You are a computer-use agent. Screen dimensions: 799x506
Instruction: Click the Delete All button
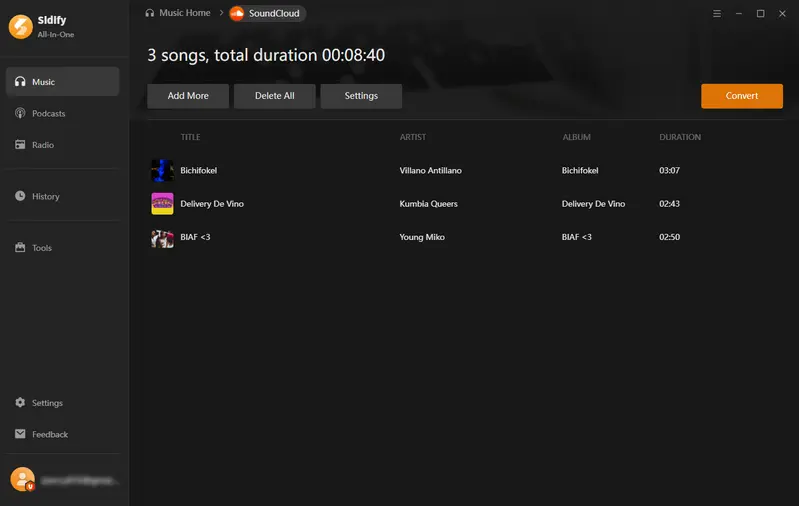pos(275,96)
